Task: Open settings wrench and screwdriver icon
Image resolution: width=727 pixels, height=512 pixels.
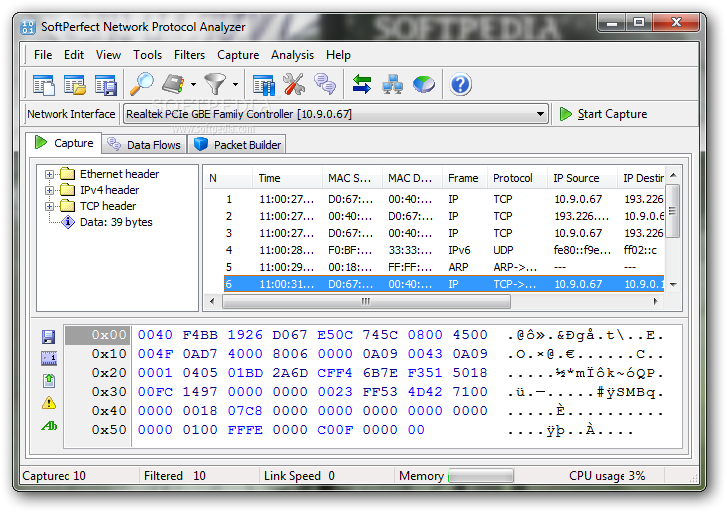Action: (294, 84)
